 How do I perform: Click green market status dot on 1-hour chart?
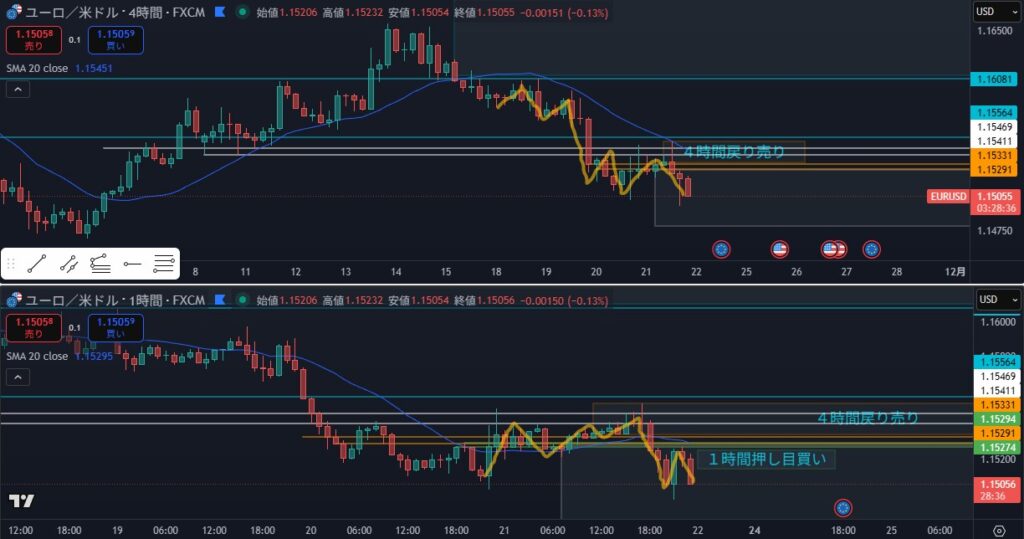pos(241,300)
